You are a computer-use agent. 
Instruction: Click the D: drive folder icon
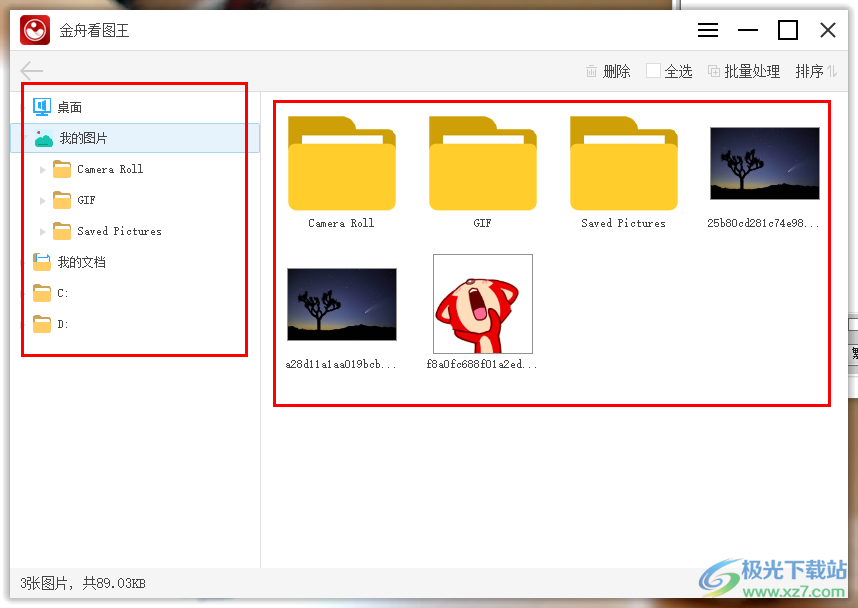click(42, 324)
